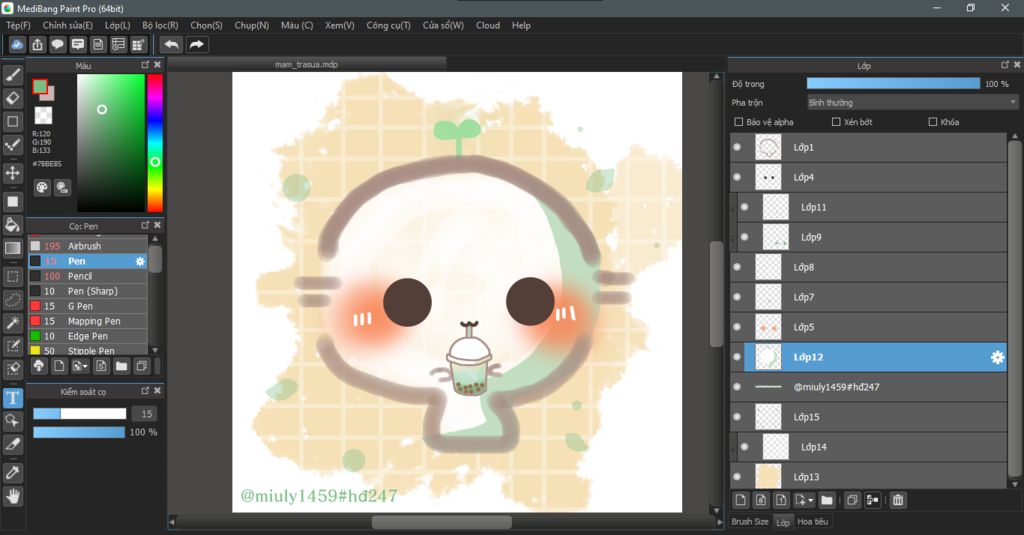Image resolution: width=1024 pixels, height=535 pixels.
Task: Open the Bộ lọc(R) menu
Action: point(160,25)
